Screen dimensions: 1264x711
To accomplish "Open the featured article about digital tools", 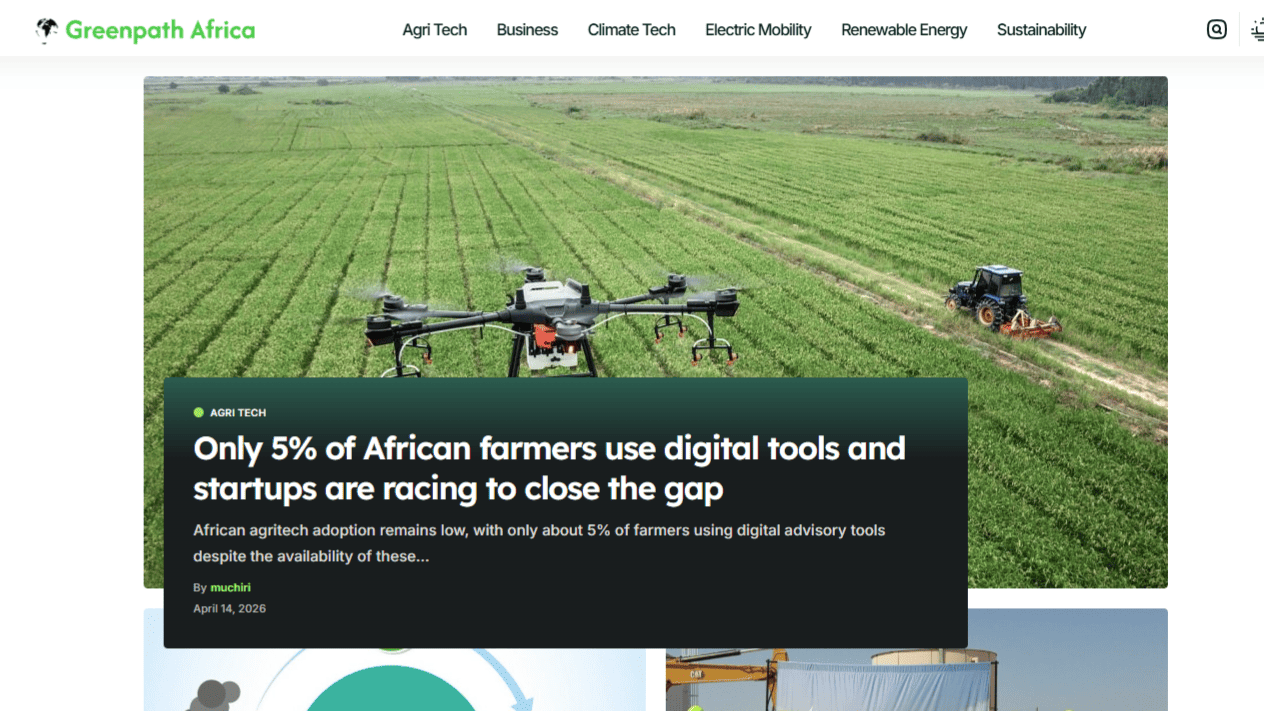I will click(549, 468).
